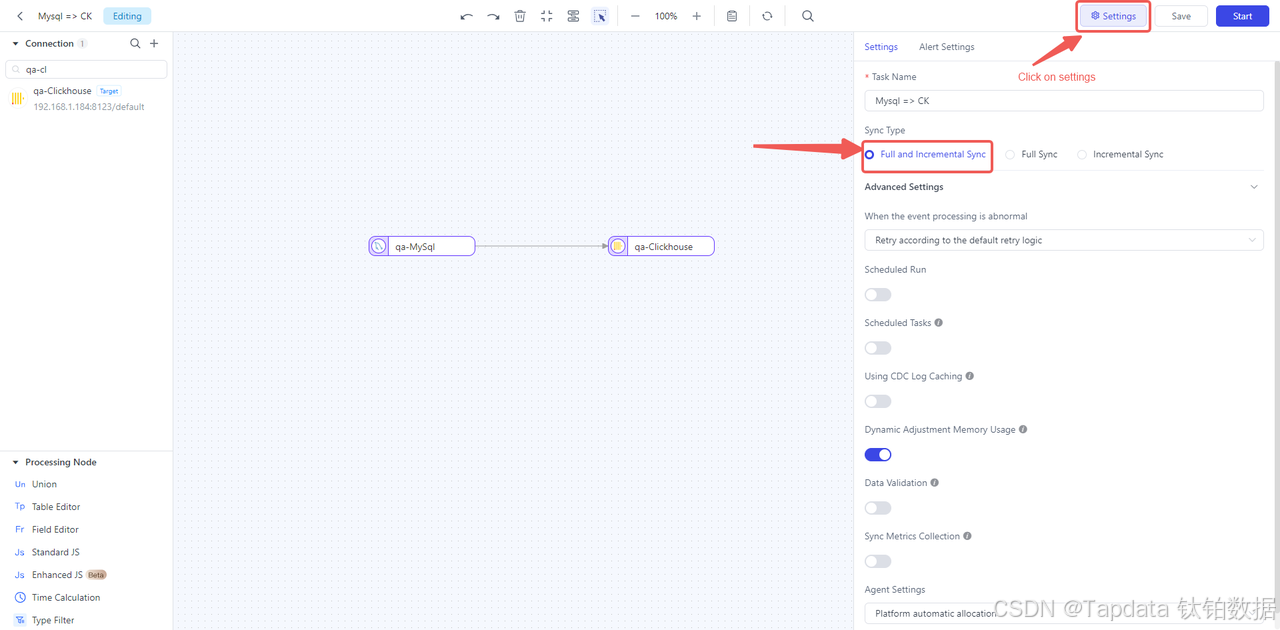Click the MySQL icon on qa-MySql node
Image resolution: width=1280 pixels, height=630 pixels.
378,246
